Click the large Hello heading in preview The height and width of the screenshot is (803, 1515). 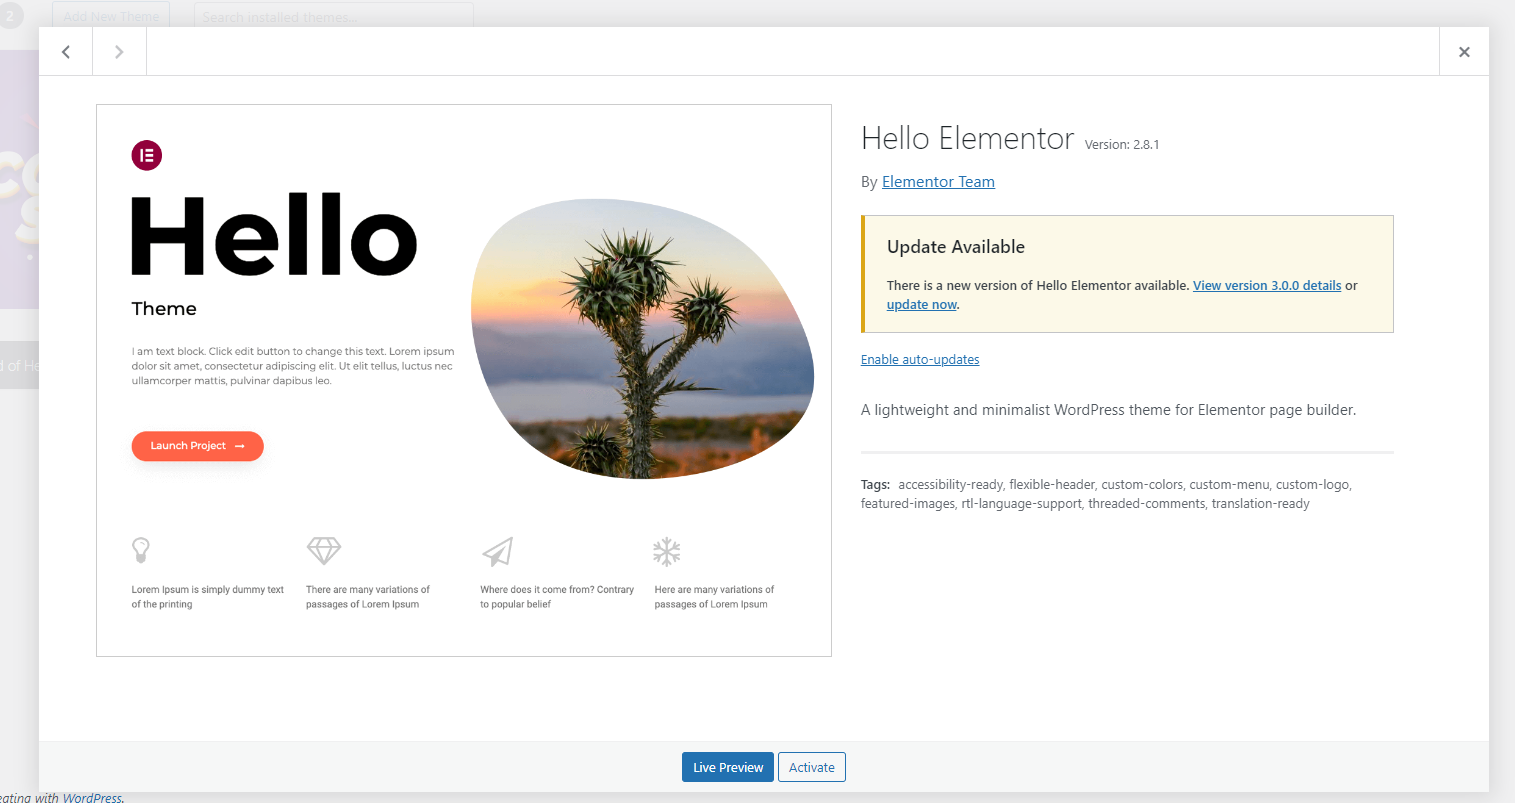[x=274, y=235]
